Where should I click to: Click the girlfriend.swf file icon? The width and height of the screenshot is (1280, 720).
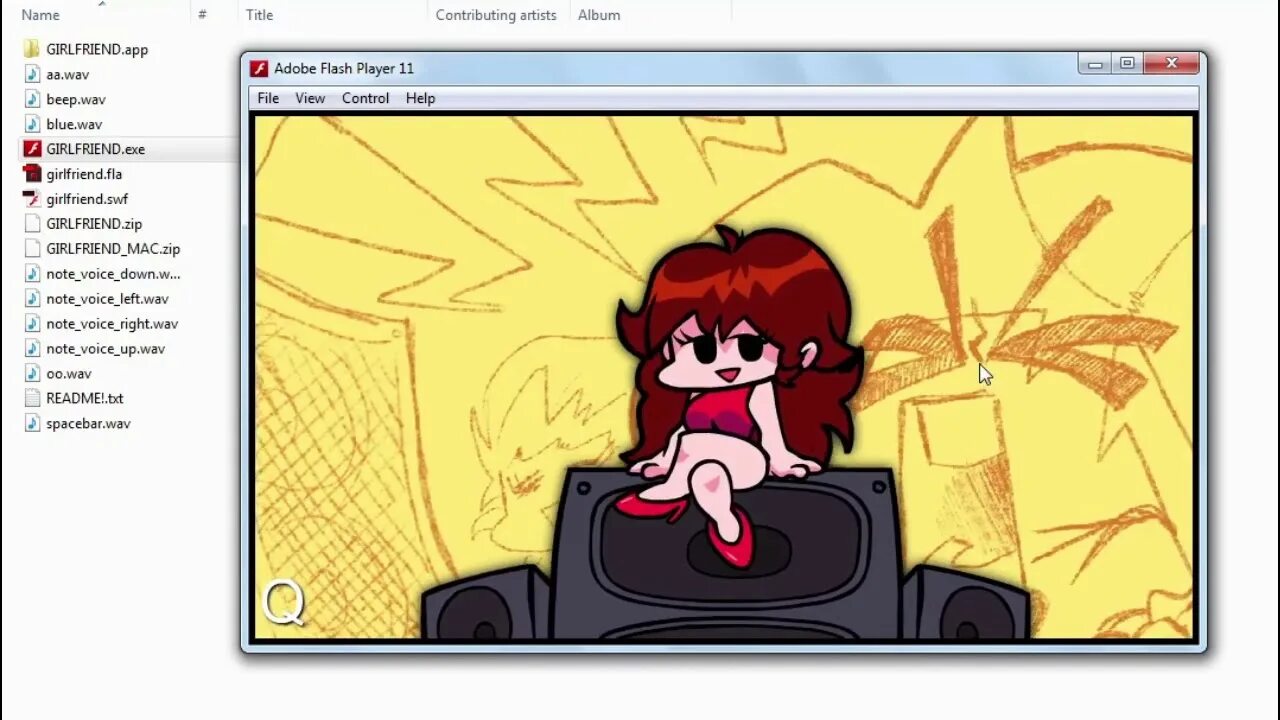[31, 199]
